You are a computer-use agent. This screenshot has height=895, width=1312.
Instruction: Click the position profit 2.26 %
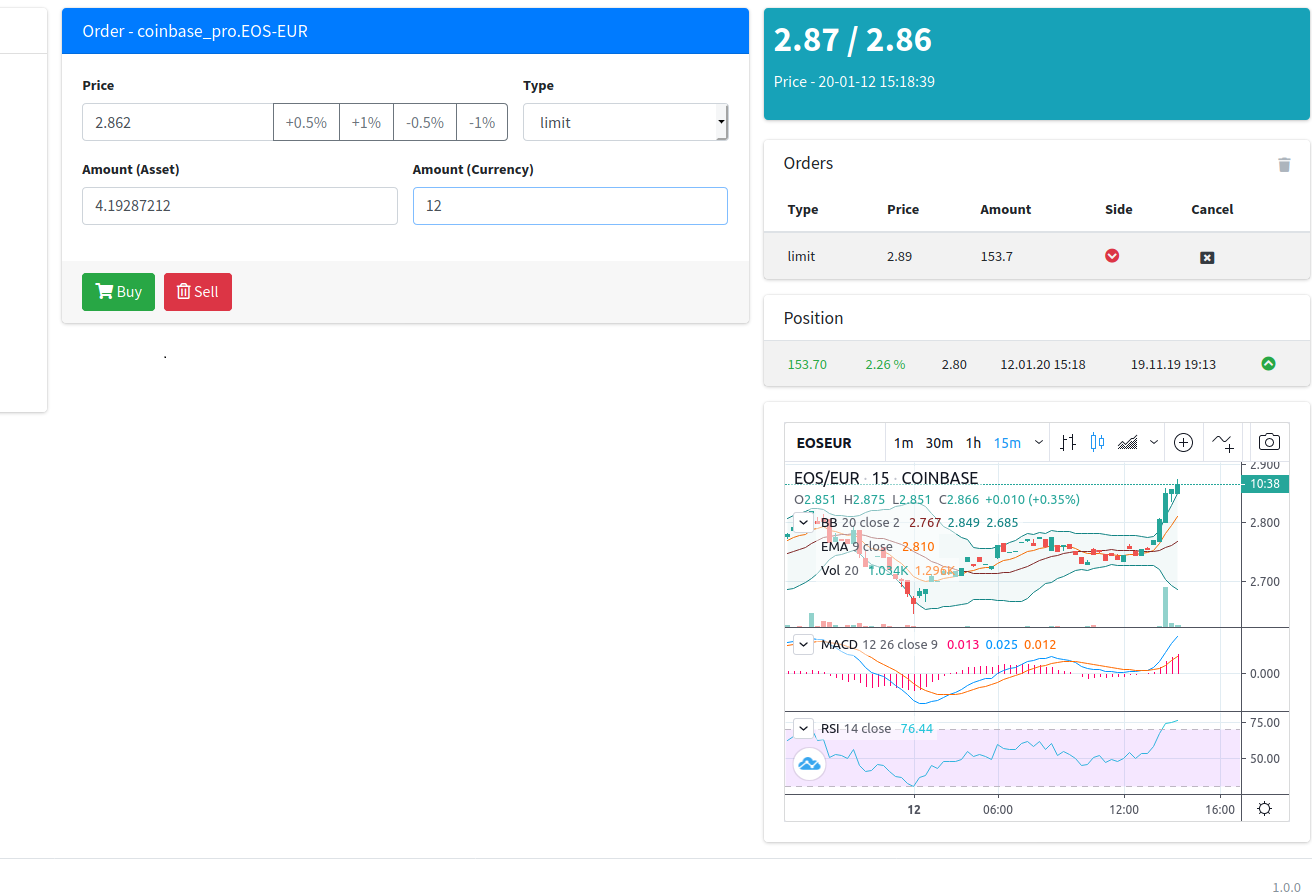tap(885, 364)
